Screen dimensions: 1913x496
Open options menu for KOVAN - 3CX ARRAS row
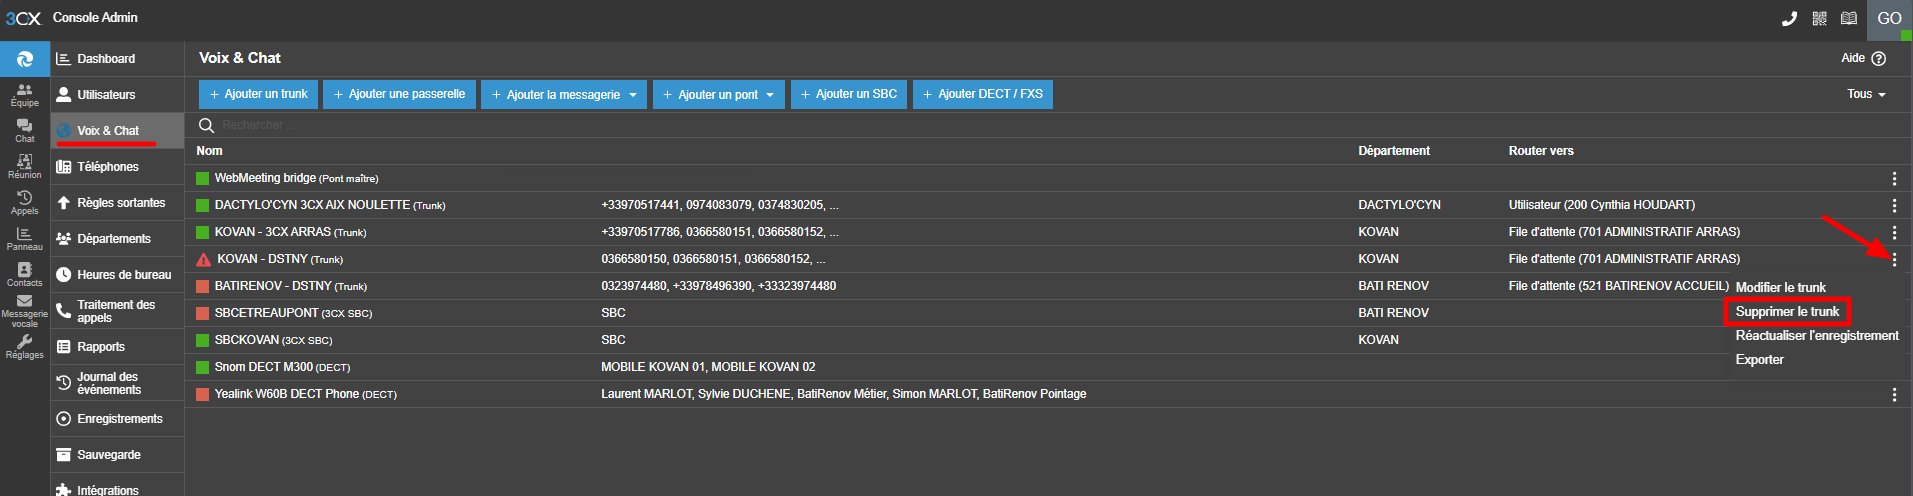(x=1894, y=232)
